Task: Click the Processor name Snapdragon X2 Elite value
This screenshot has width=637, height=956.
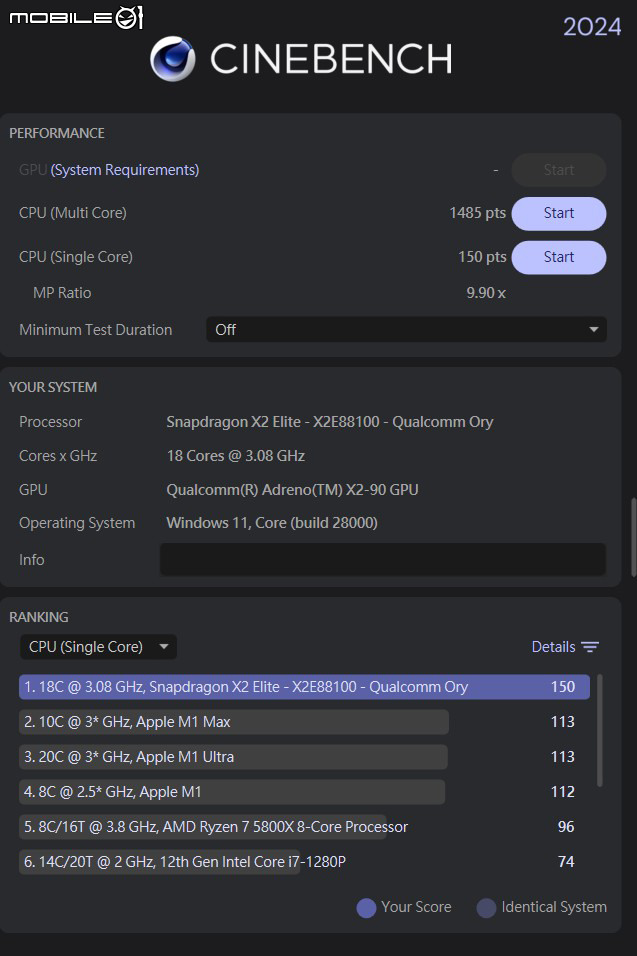Action: click(x=330, y=422)
